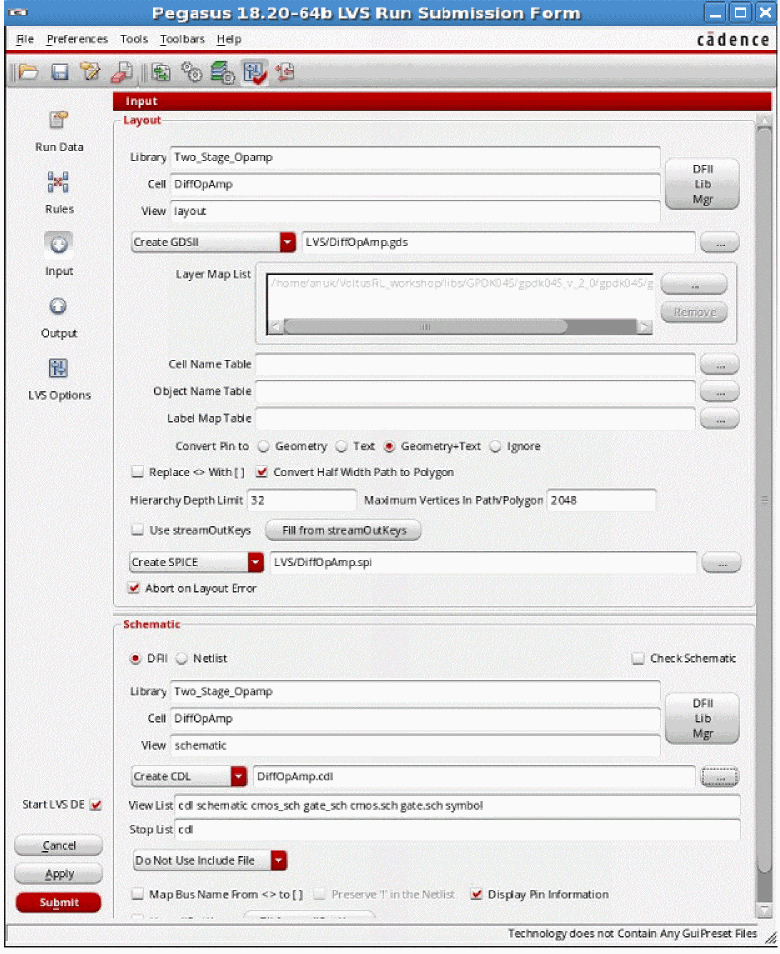
Task: Click the red Submit button
Action: 59,902
